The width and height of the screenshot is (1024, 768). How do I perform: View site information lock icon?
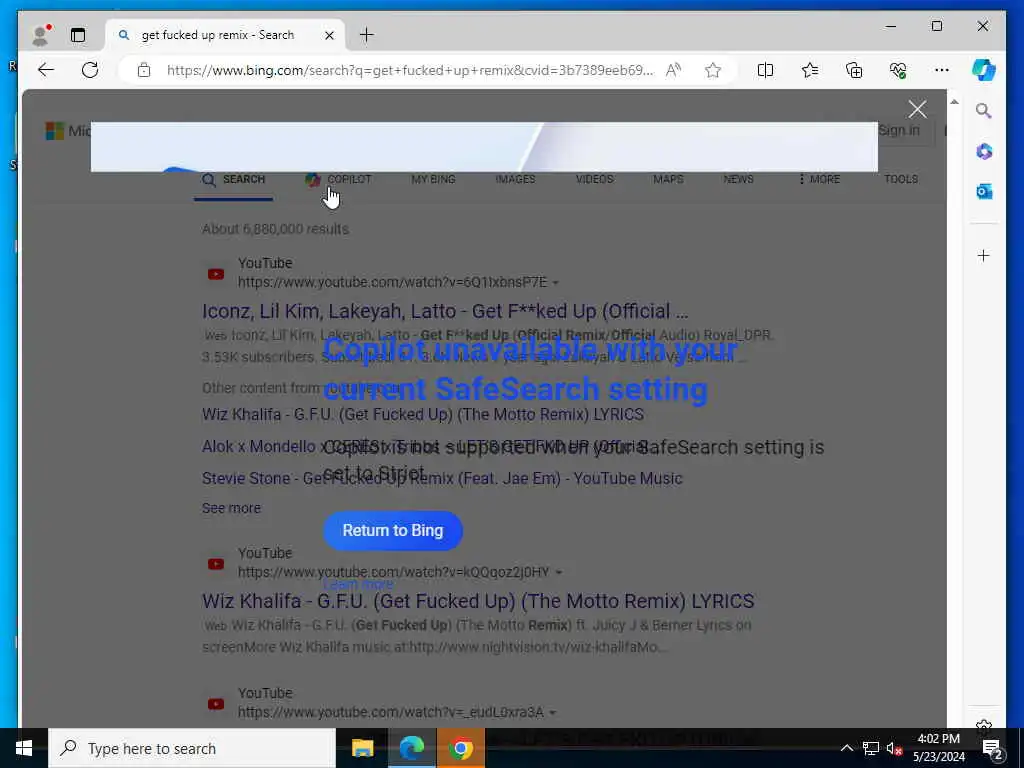click(144, 70)
